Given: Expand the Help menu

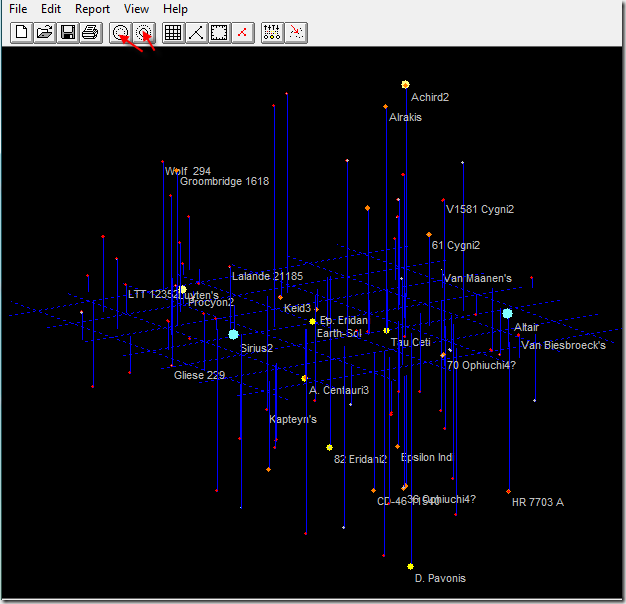Looking at the screenshot, I should 175,9.
